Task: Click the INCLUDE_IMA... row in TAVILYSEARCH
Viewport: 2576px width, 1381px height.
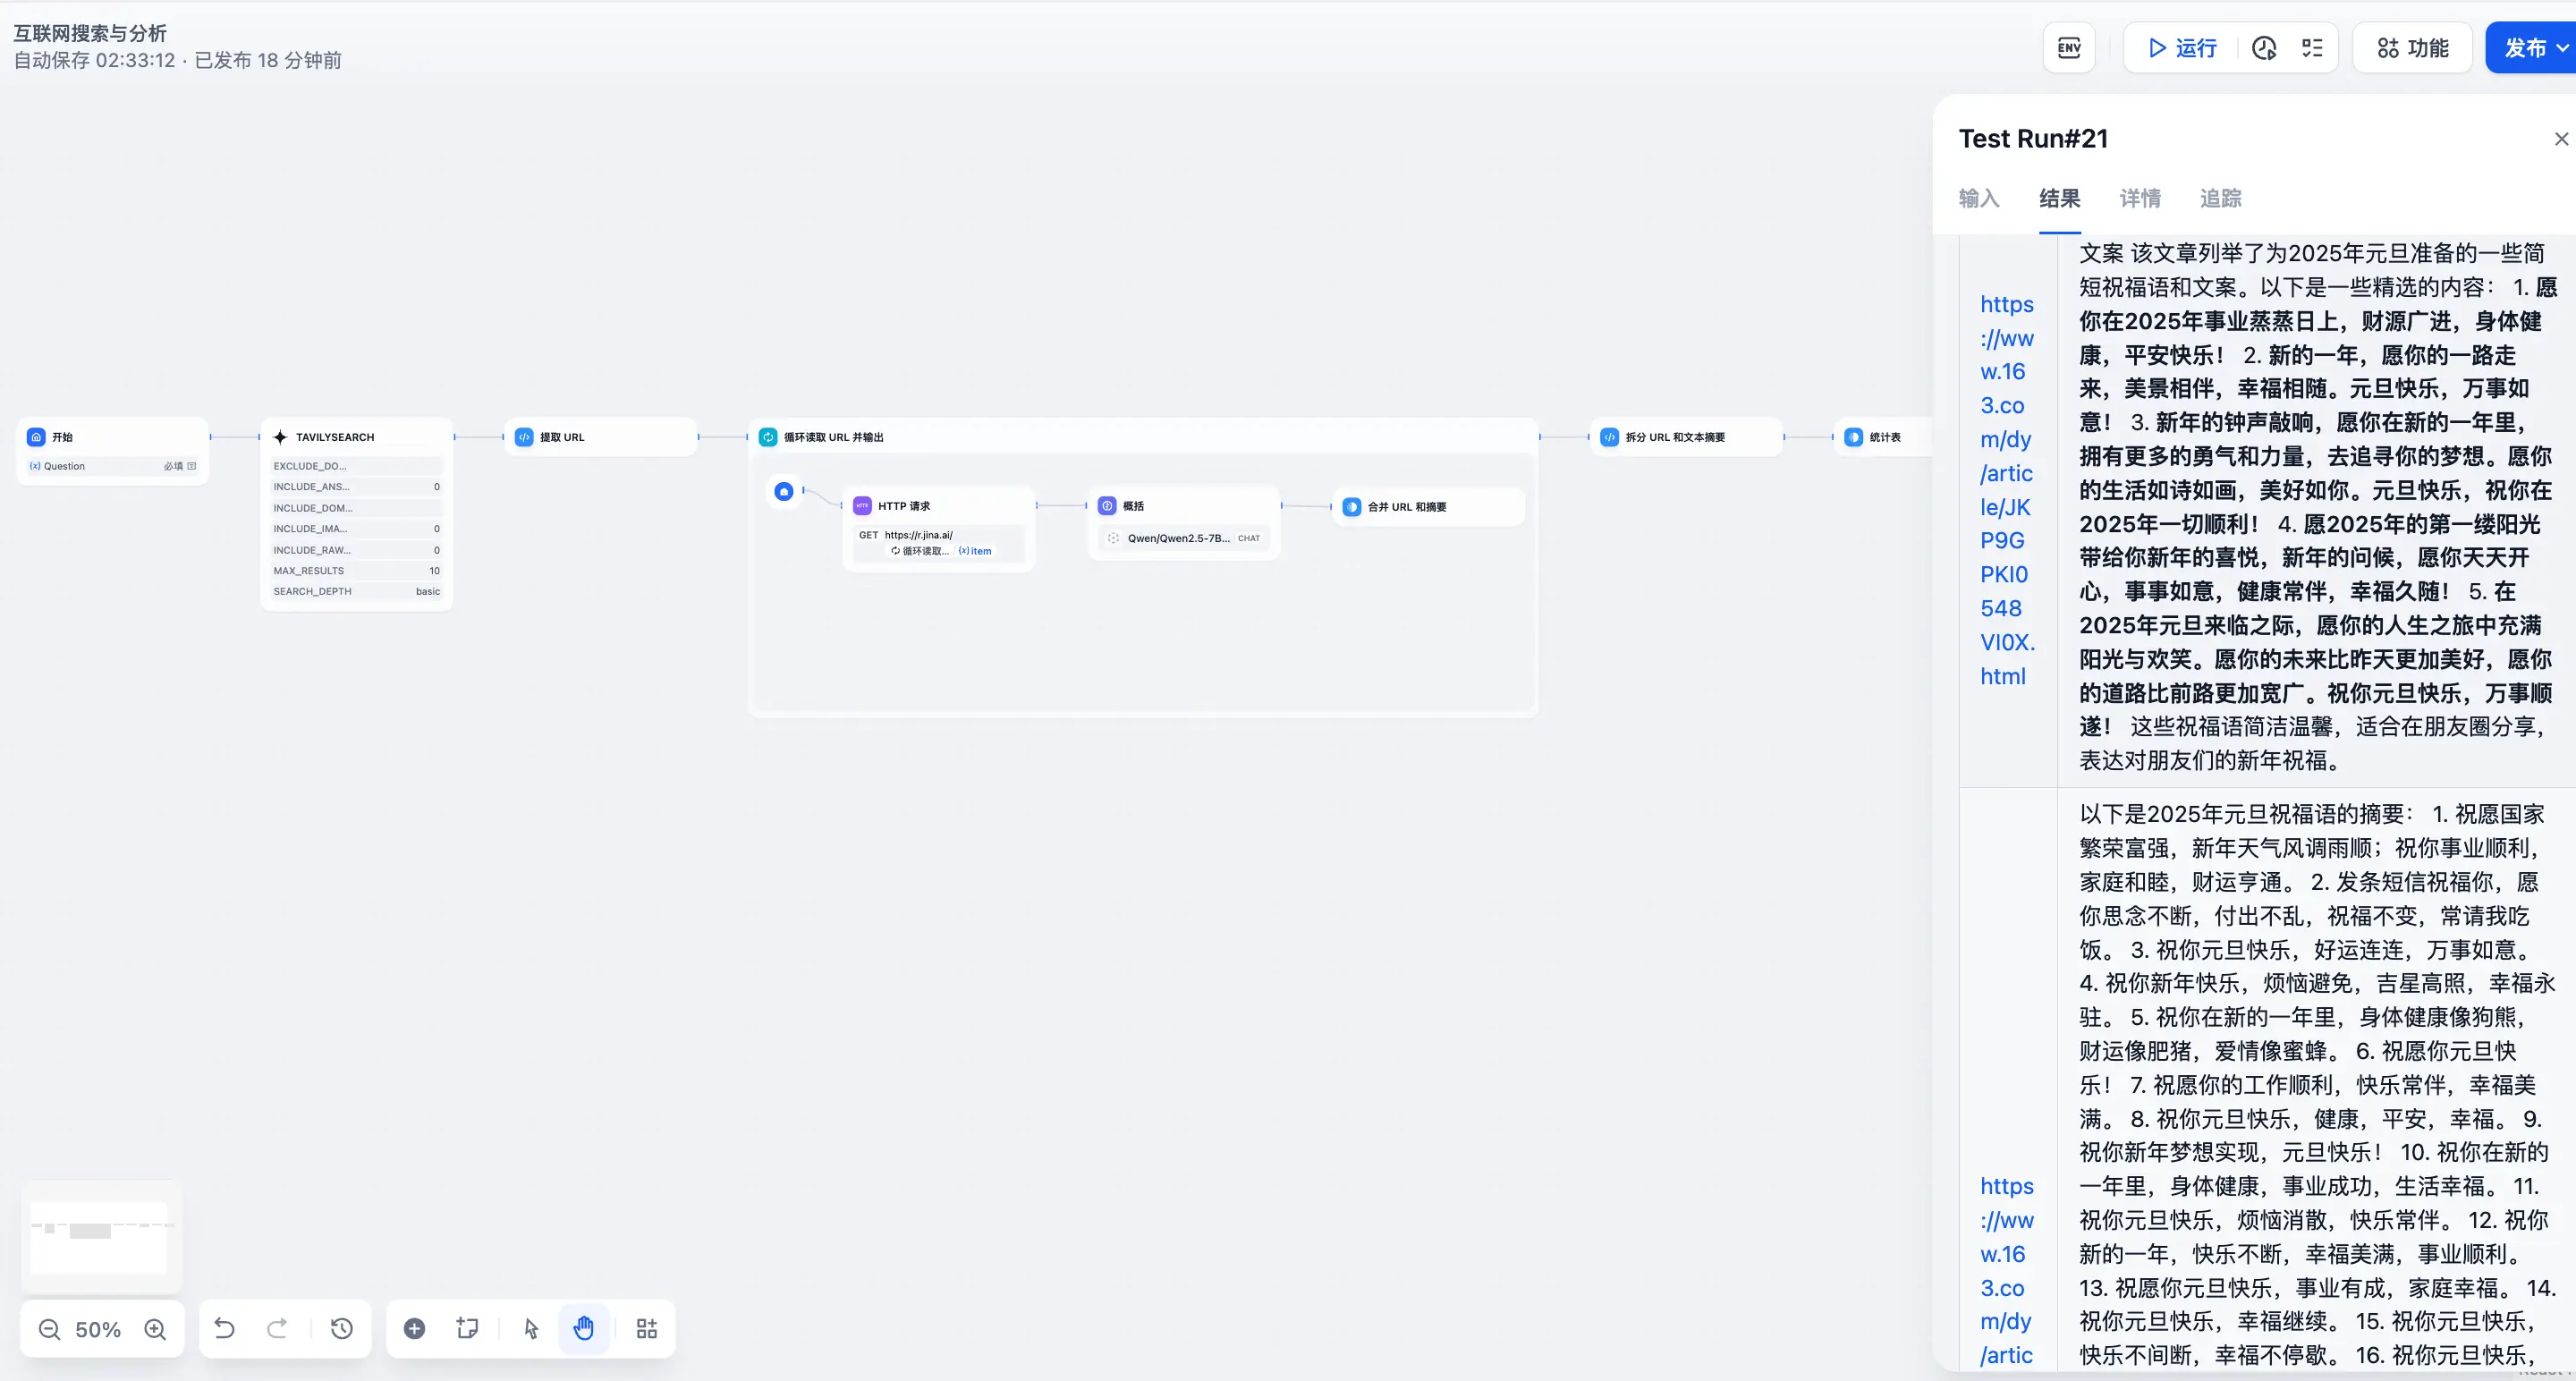Action: pyautogui.click(x=356, y=529)
